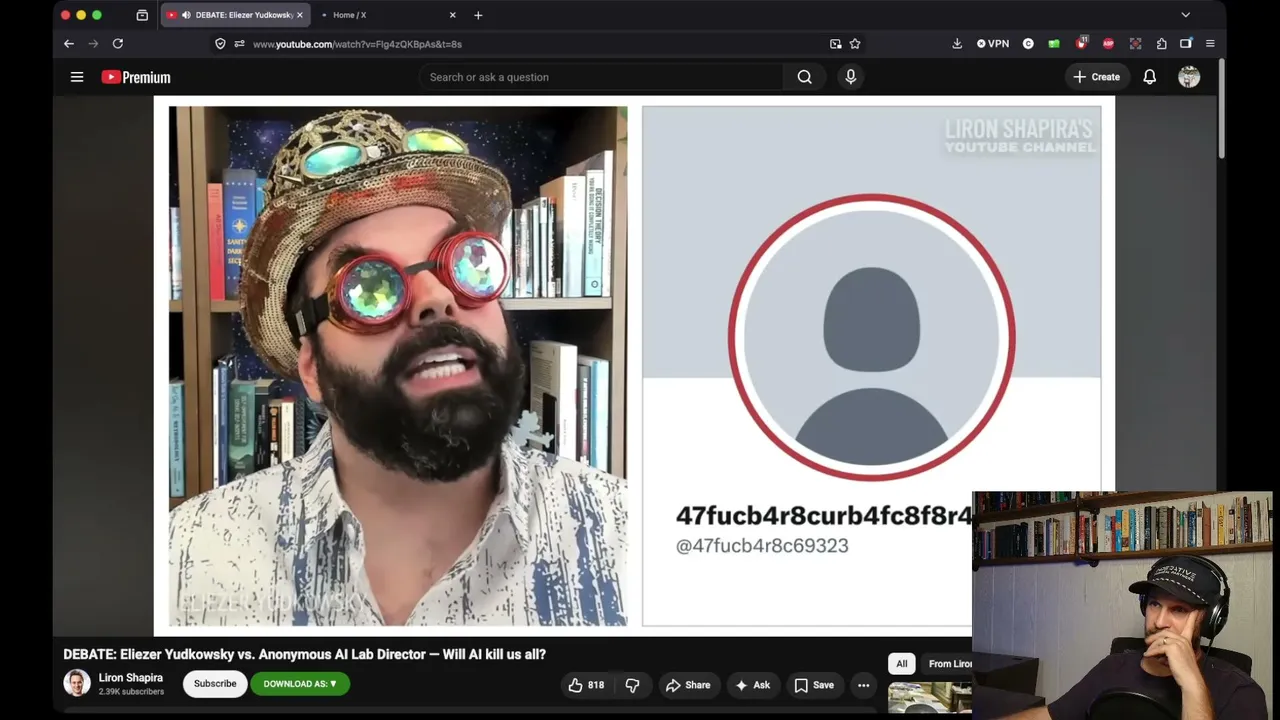List all tabs with the chevron

(1186, 15)
